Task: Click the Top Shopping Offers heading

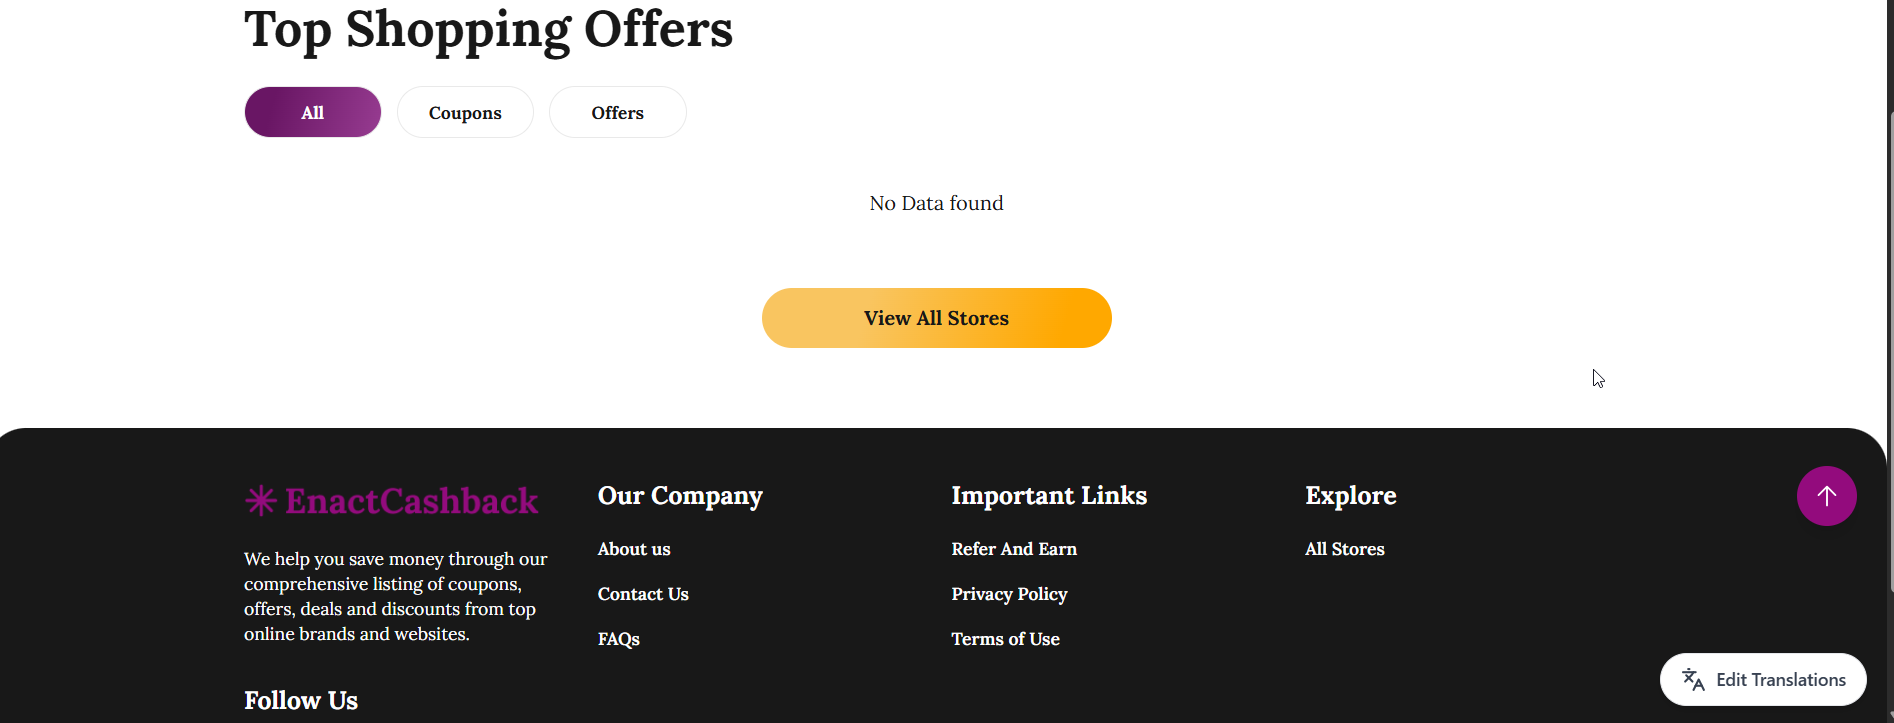Action: [x=488, y=29]
